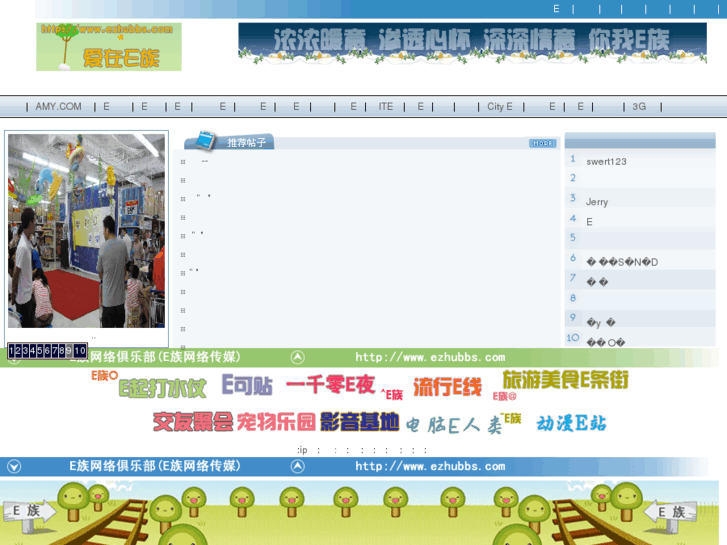
Task: Open the E起打水仗 forum section
Action: point(162,388)
